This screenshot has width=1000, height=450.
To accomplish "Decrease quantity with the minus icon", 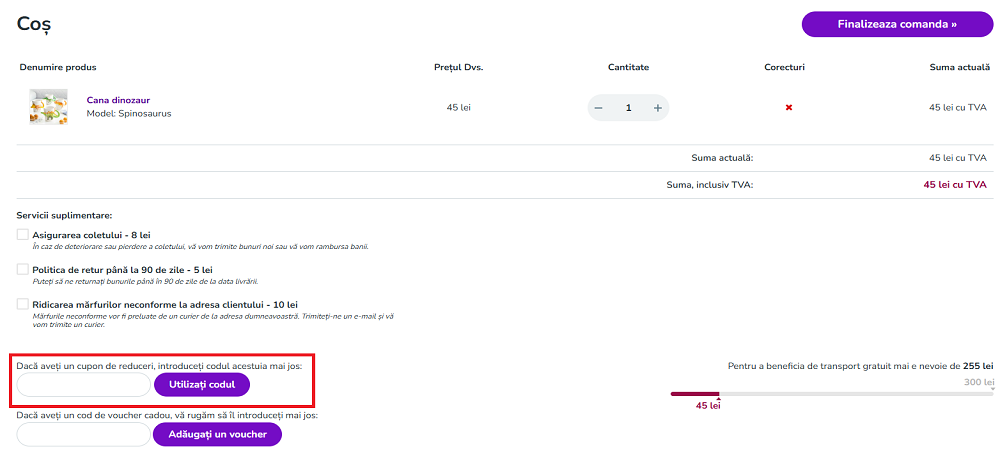I will pos(598,108).
